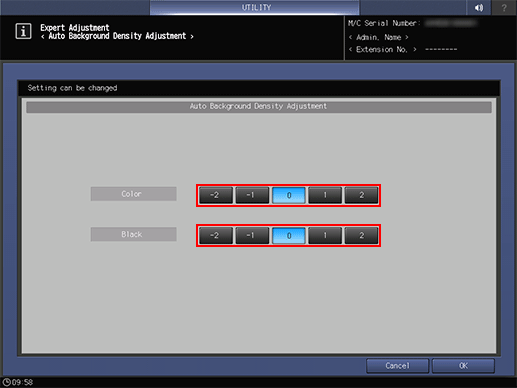This screenshot has width=517, height=388.
Task: Set Color density to -1
Action: pos(252,195)
